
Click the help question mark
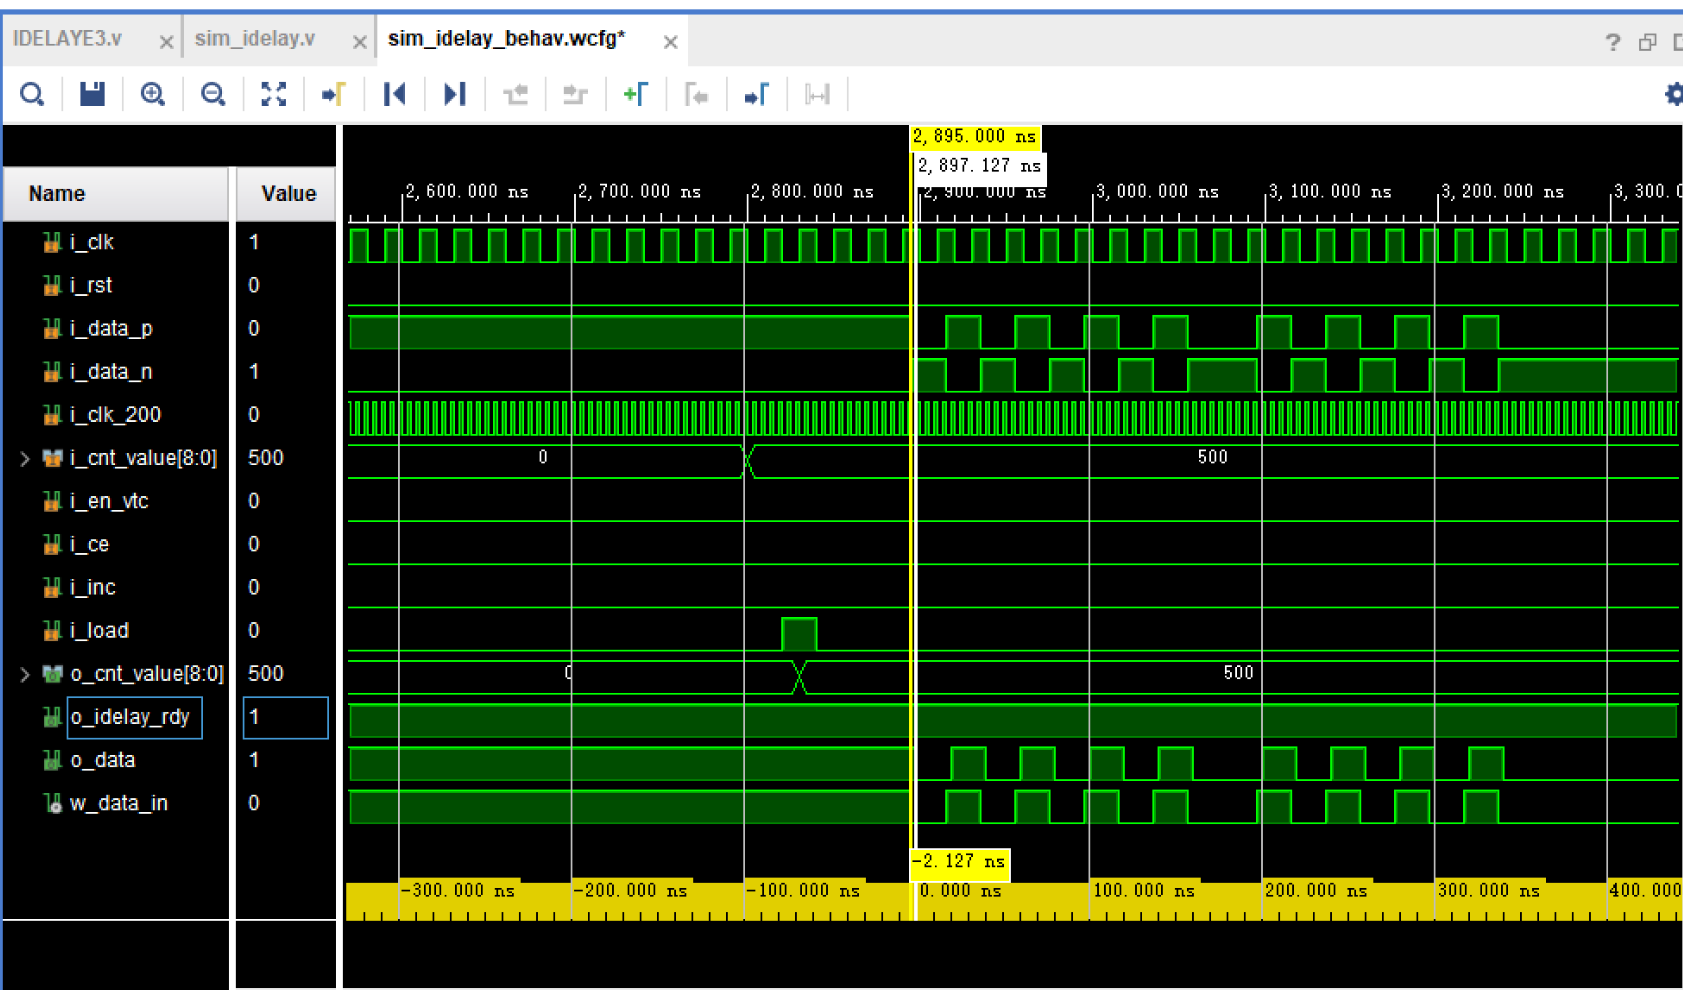(1611, 40)
